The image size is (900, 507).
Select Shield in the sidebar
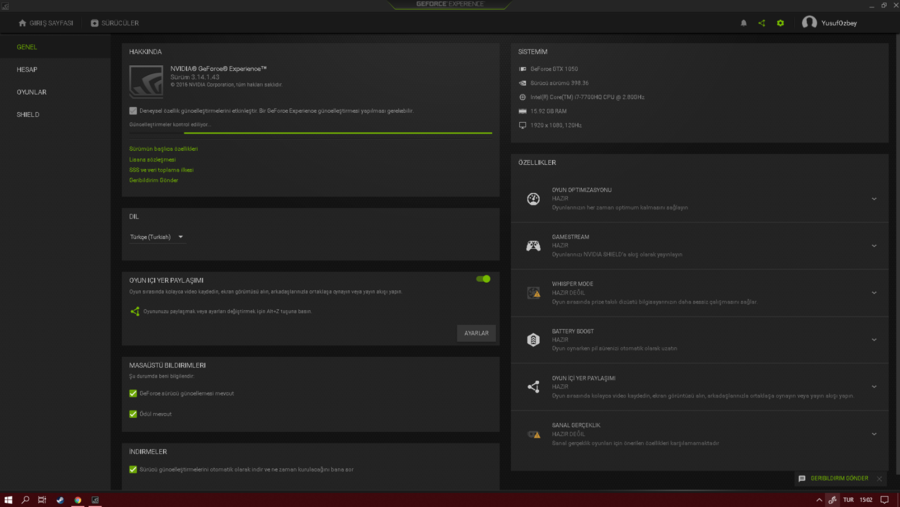(28, 114)
